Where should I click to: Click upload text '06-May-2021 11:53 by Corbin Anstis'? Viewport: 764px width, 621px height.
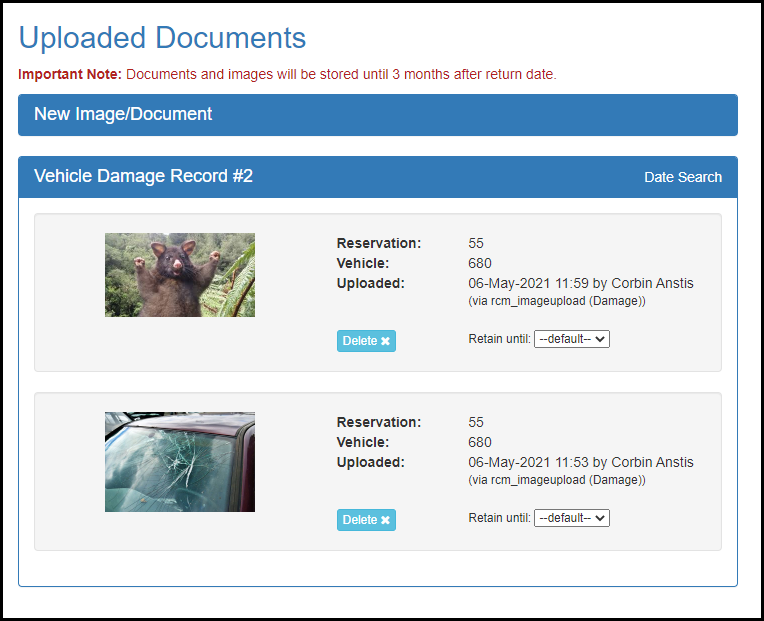(x=580, y=462)
